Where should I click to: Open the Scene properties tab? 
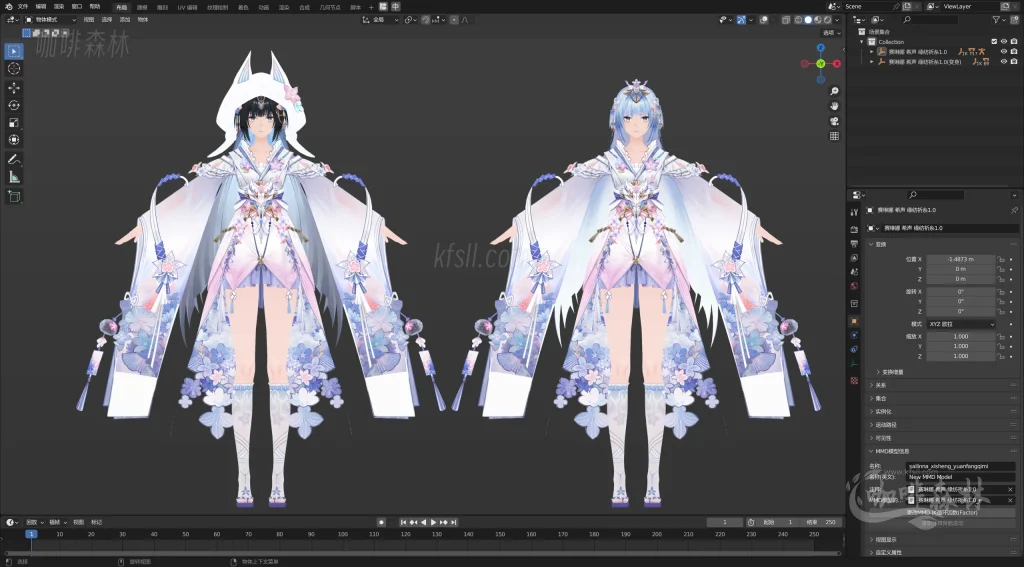[x=854, y=272]
